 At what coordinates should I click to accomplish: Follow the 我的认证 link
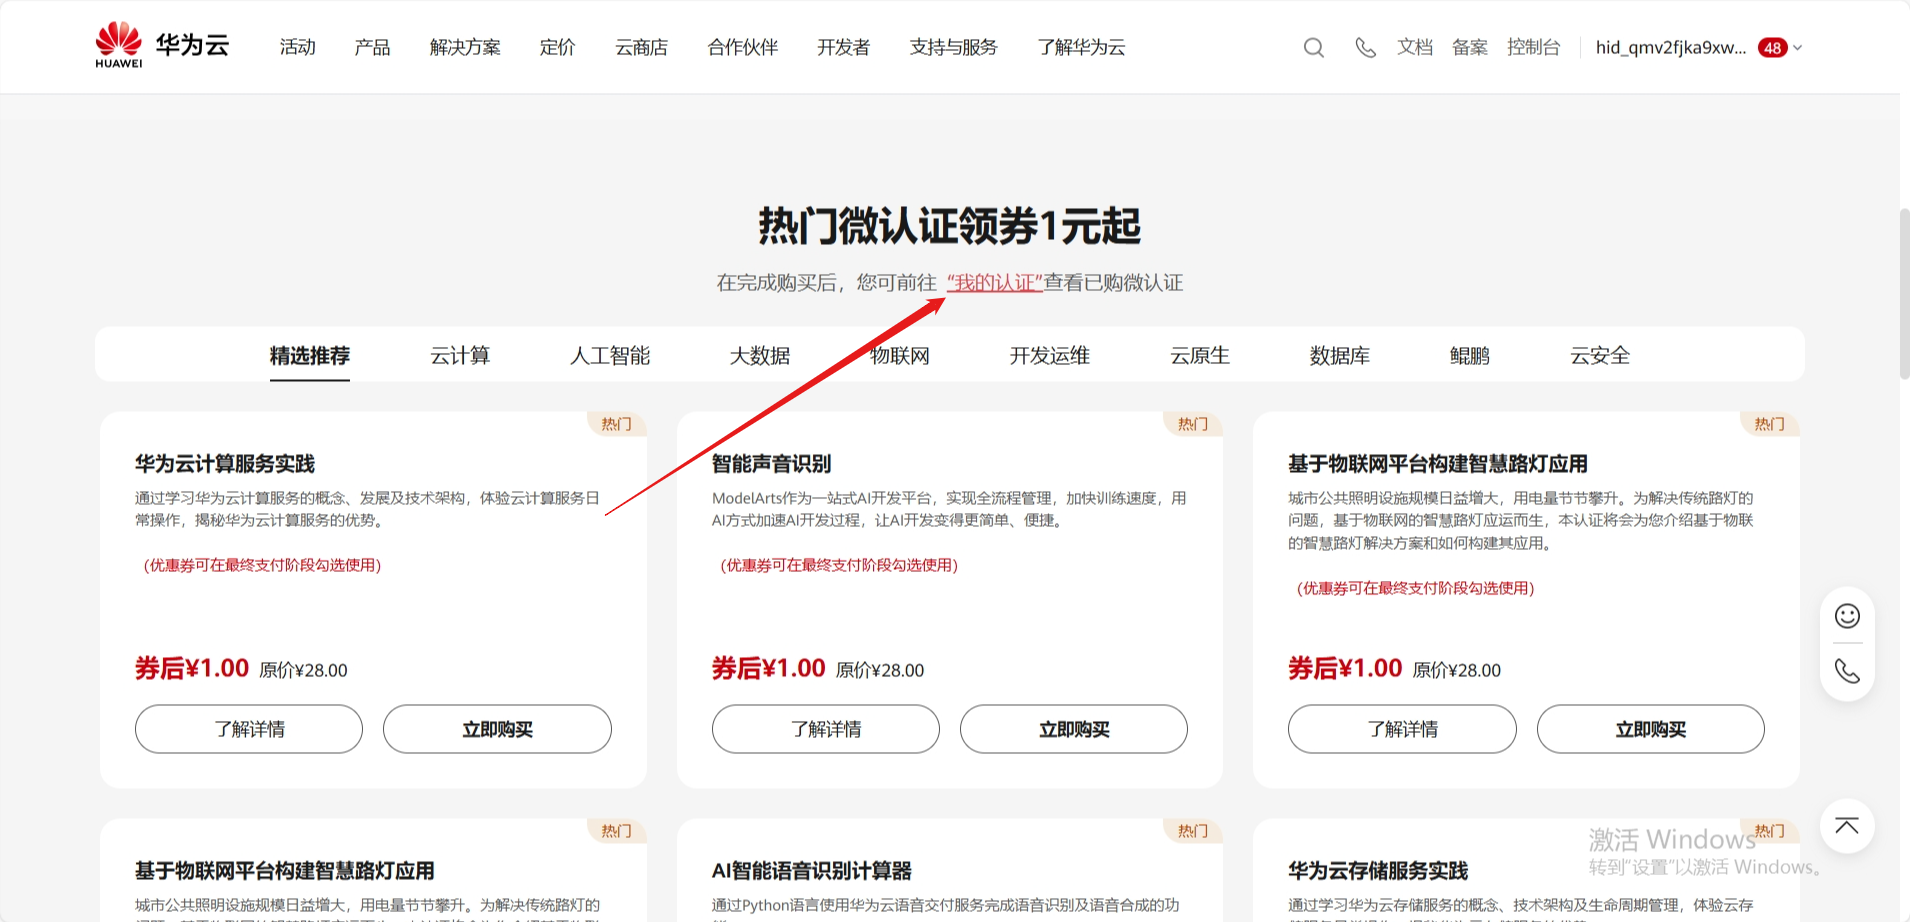point(995,283)
